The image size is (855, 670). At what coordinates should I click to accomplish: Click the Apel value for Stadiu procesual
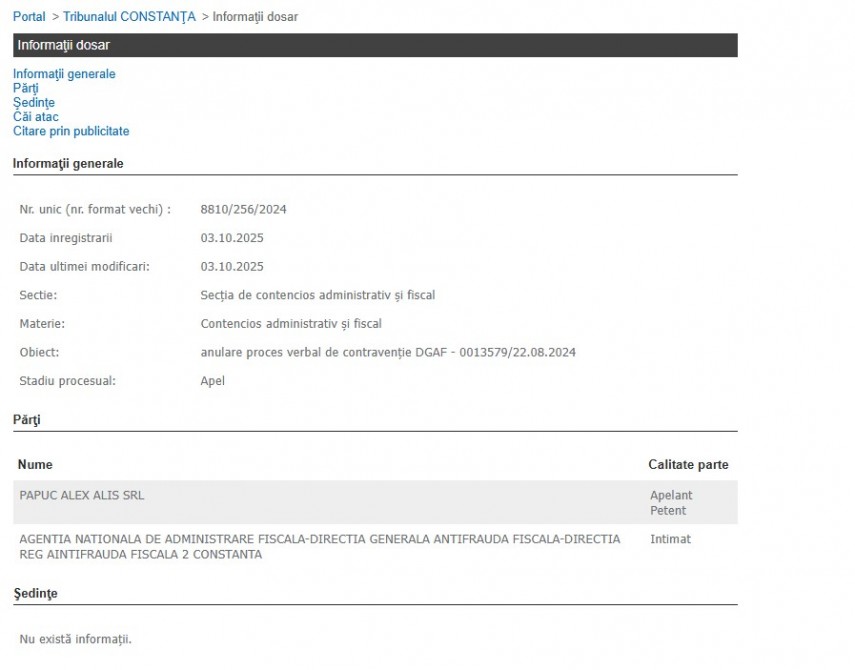[213, 381]
